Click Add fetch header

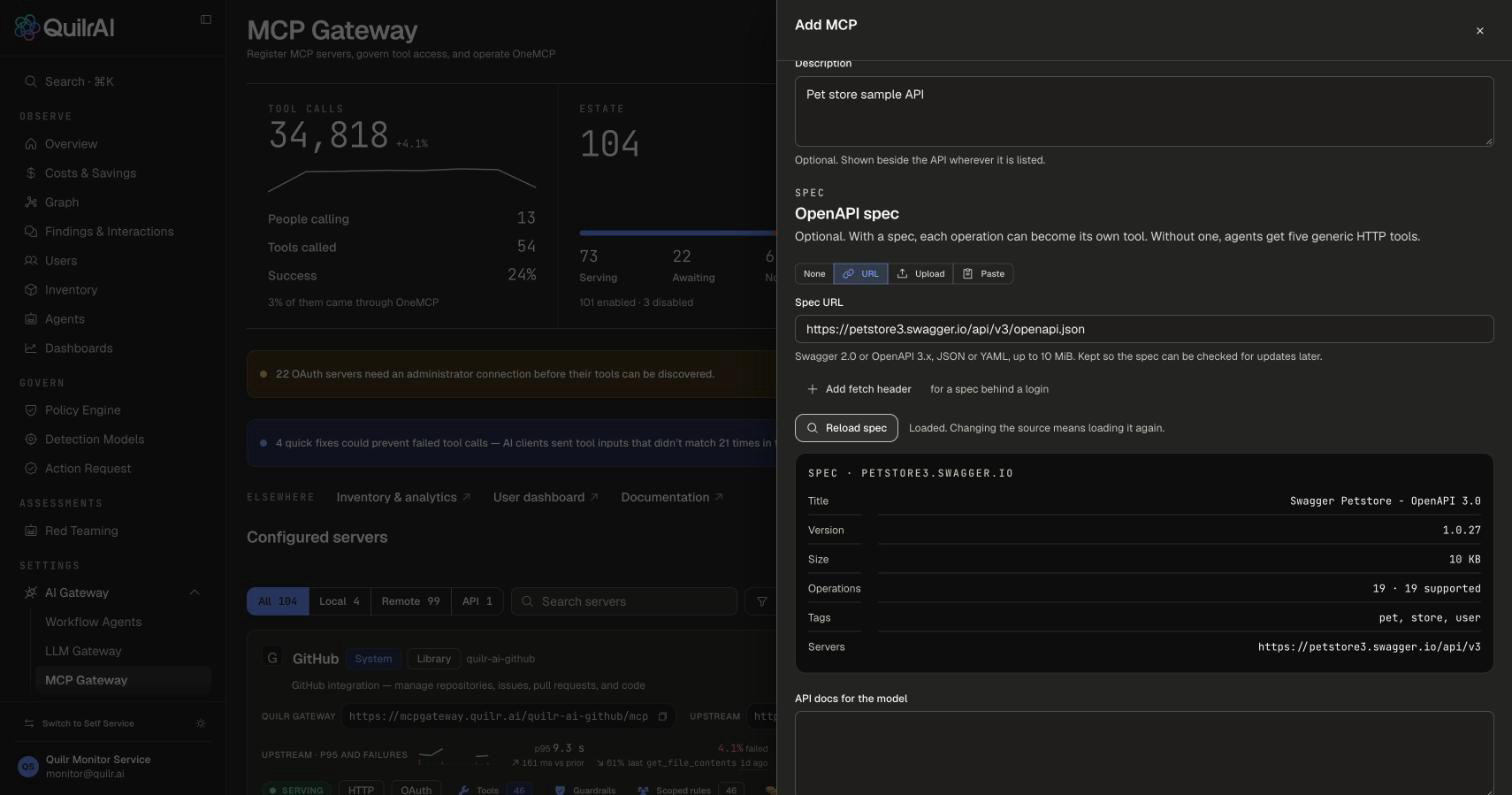pyautogui.click(x=859, y=389)
